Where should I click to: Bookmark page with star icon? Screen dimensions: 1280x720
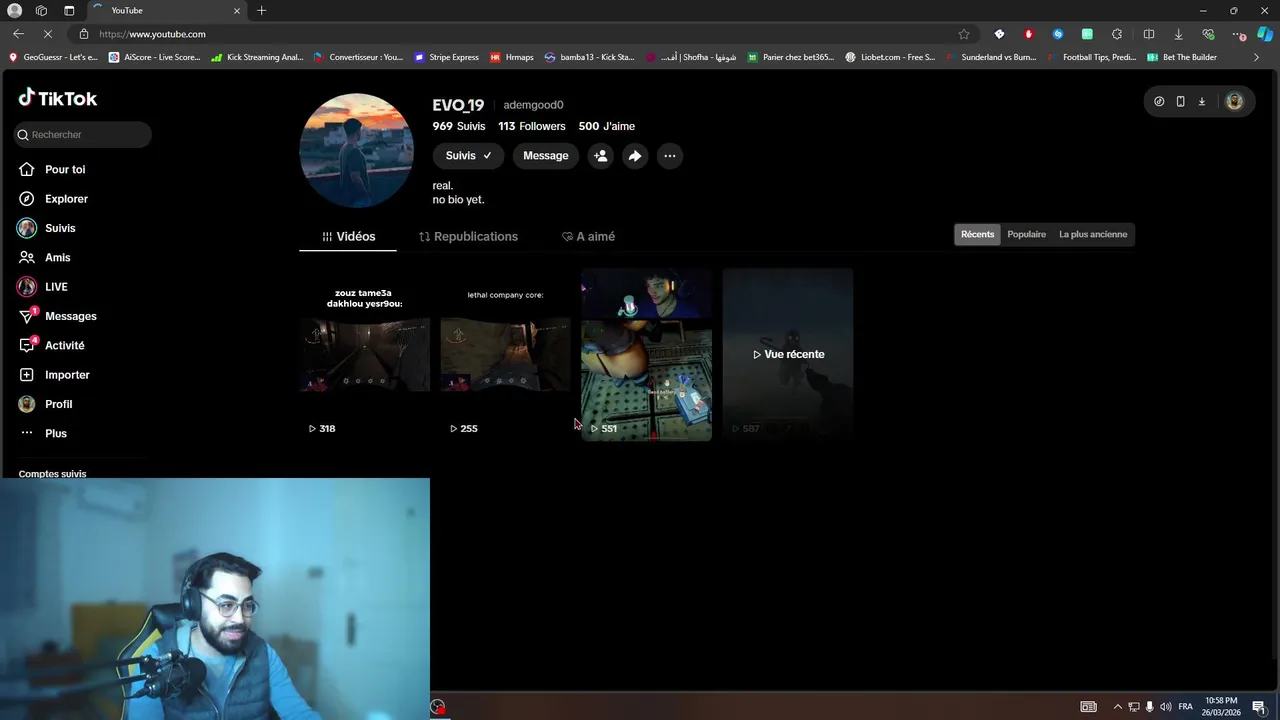pyautogui.click(x=964, y=34)
